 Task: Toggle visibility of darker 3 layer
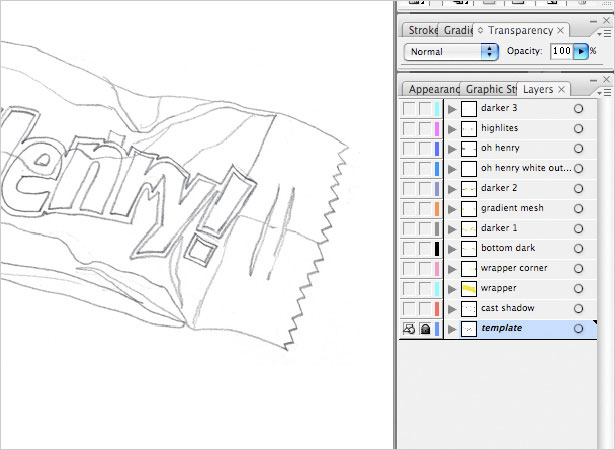pos(409,109)
